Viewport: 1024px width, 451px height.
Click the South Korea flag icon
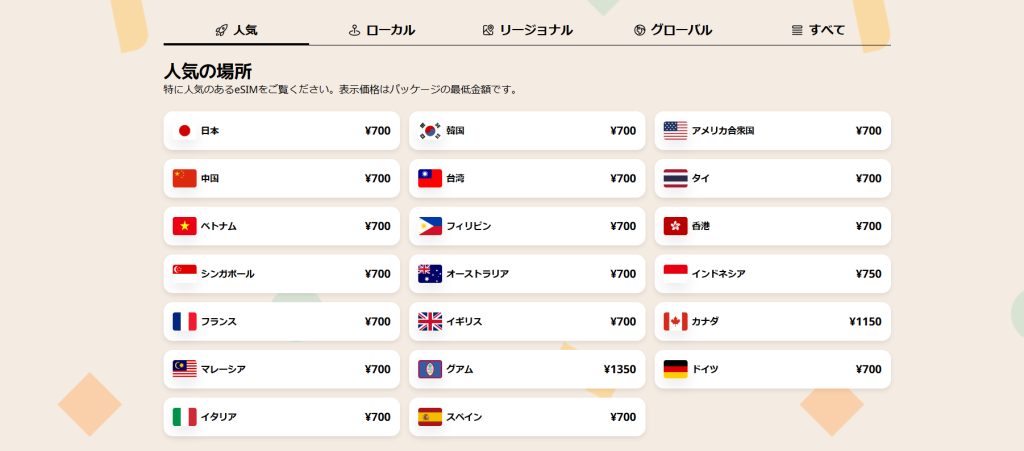click(x=430, y=131)
